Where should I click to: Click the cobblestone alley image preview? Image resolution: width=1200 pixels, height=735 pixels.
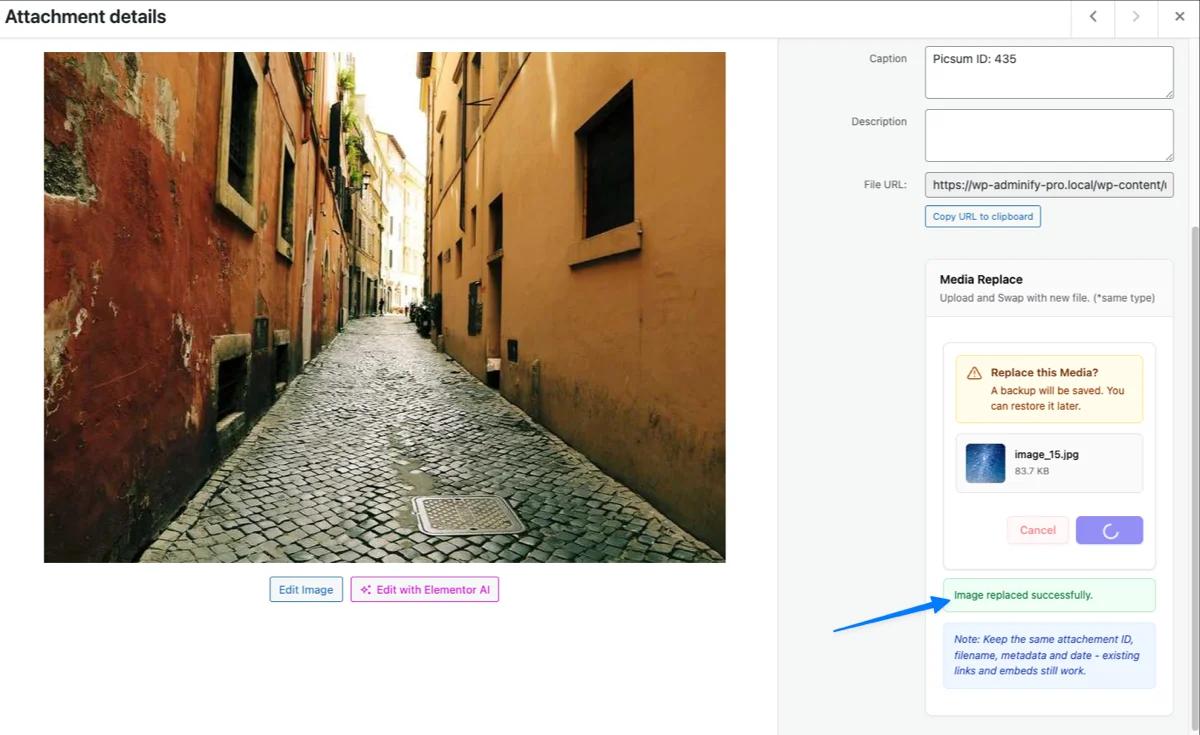384,307
